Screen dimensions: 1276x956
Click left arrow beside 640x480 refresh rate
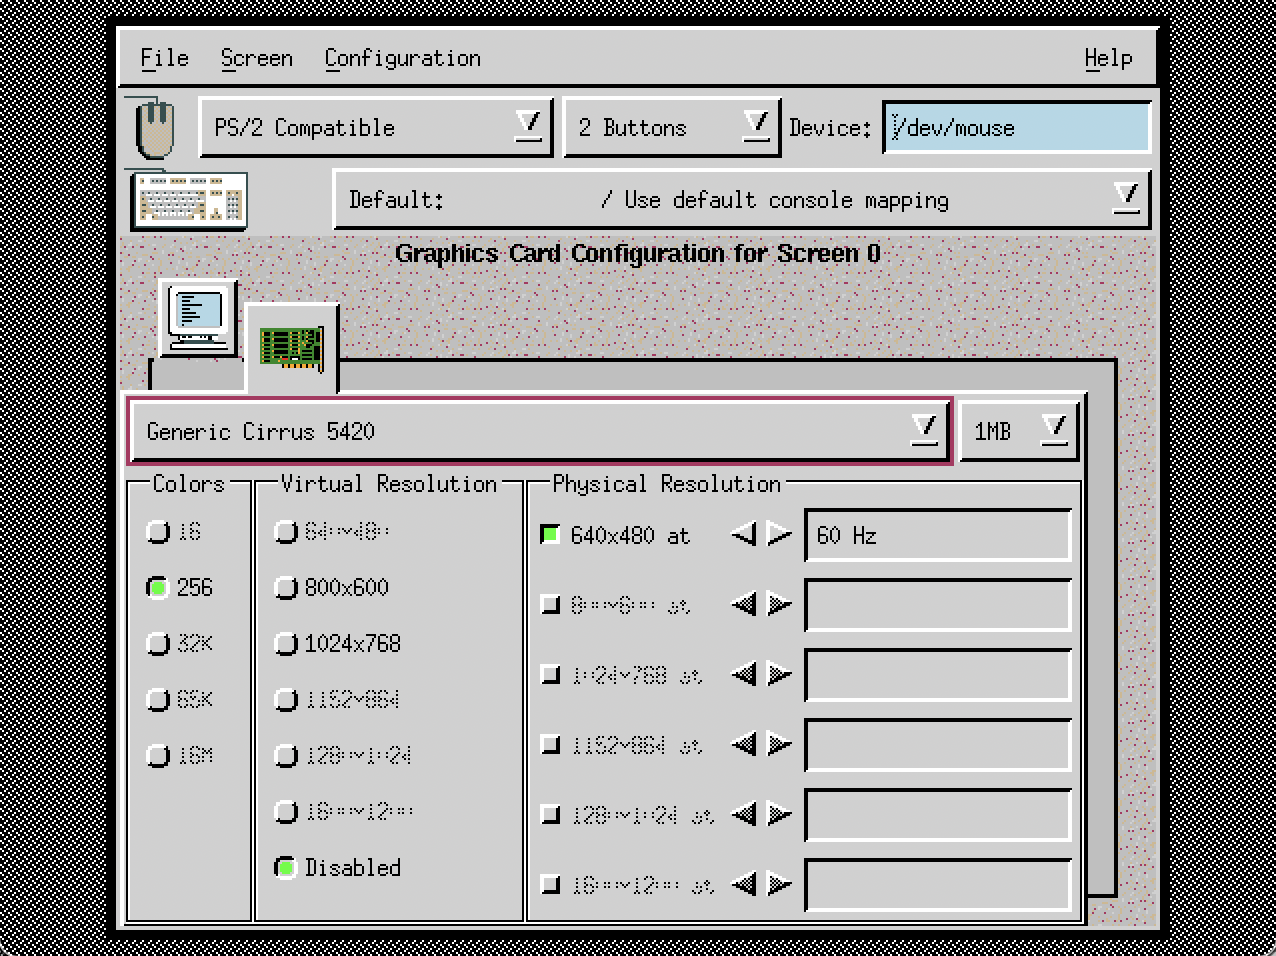click(743, 535)
